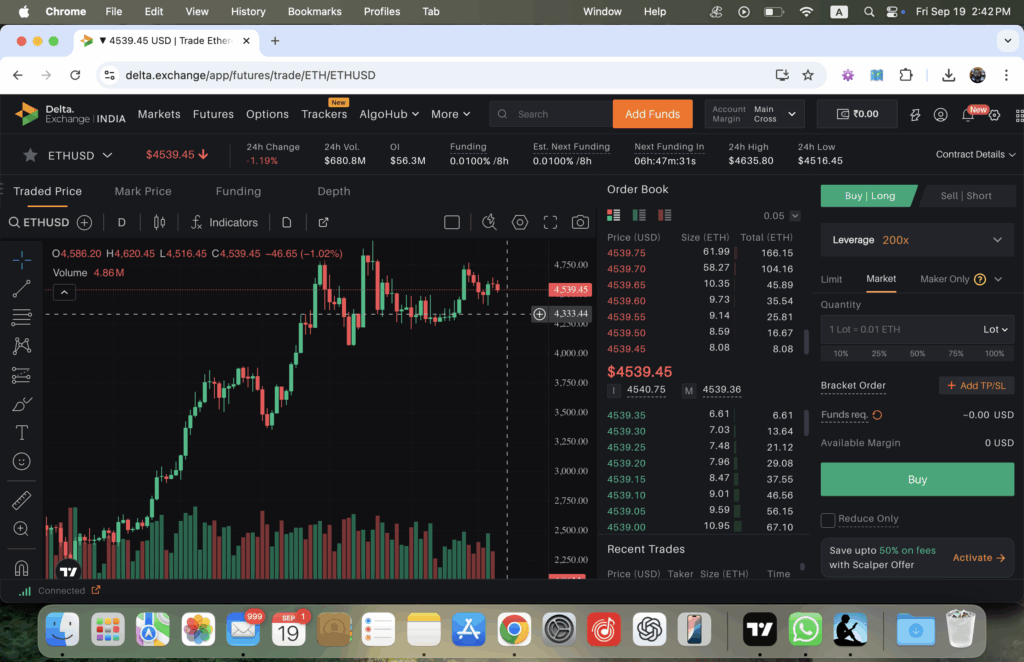Open the Lot unit dropdown
The height and width of the screenshot is (662, 1024).
tap(995, 330)
